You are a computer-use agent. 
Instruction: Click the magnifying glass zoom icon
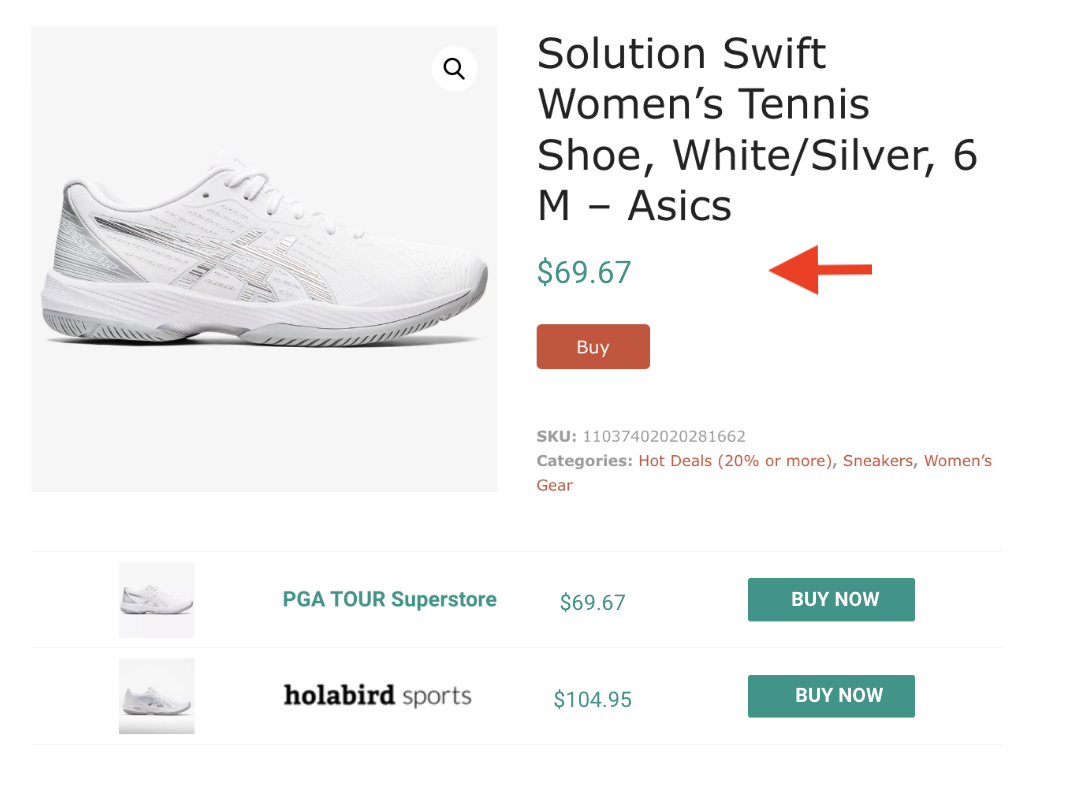454,69
